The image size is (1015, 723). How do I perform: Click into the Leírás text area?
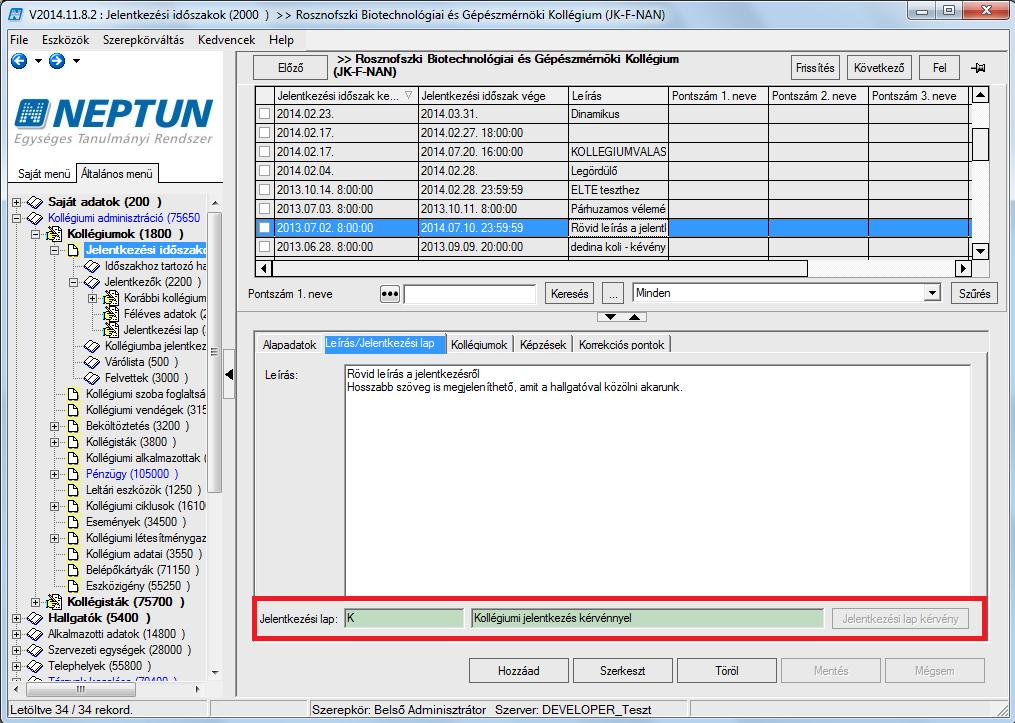tap(658, 481)
